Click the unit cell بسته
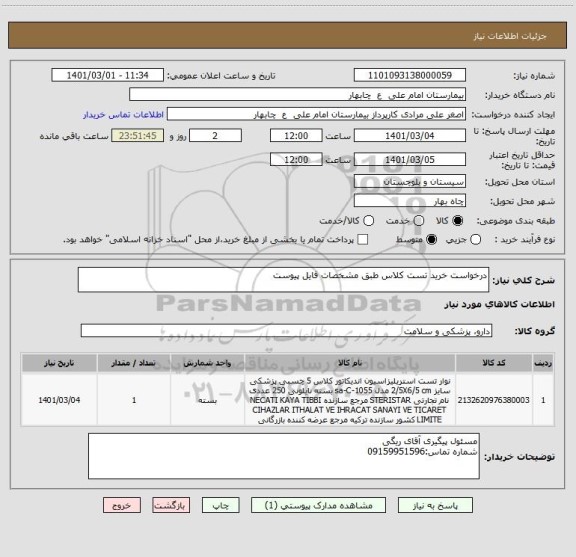Viewport: 576px width, 557px height. pos(207,400)
